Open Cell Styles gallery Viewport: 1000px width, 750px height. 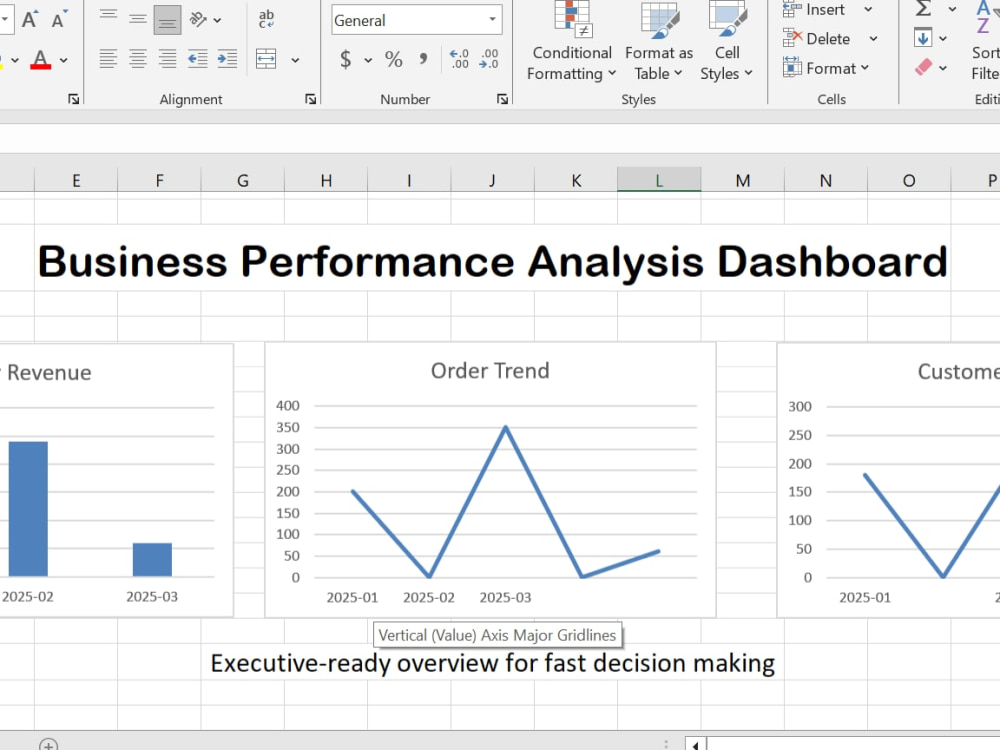(x=726, y=42)
